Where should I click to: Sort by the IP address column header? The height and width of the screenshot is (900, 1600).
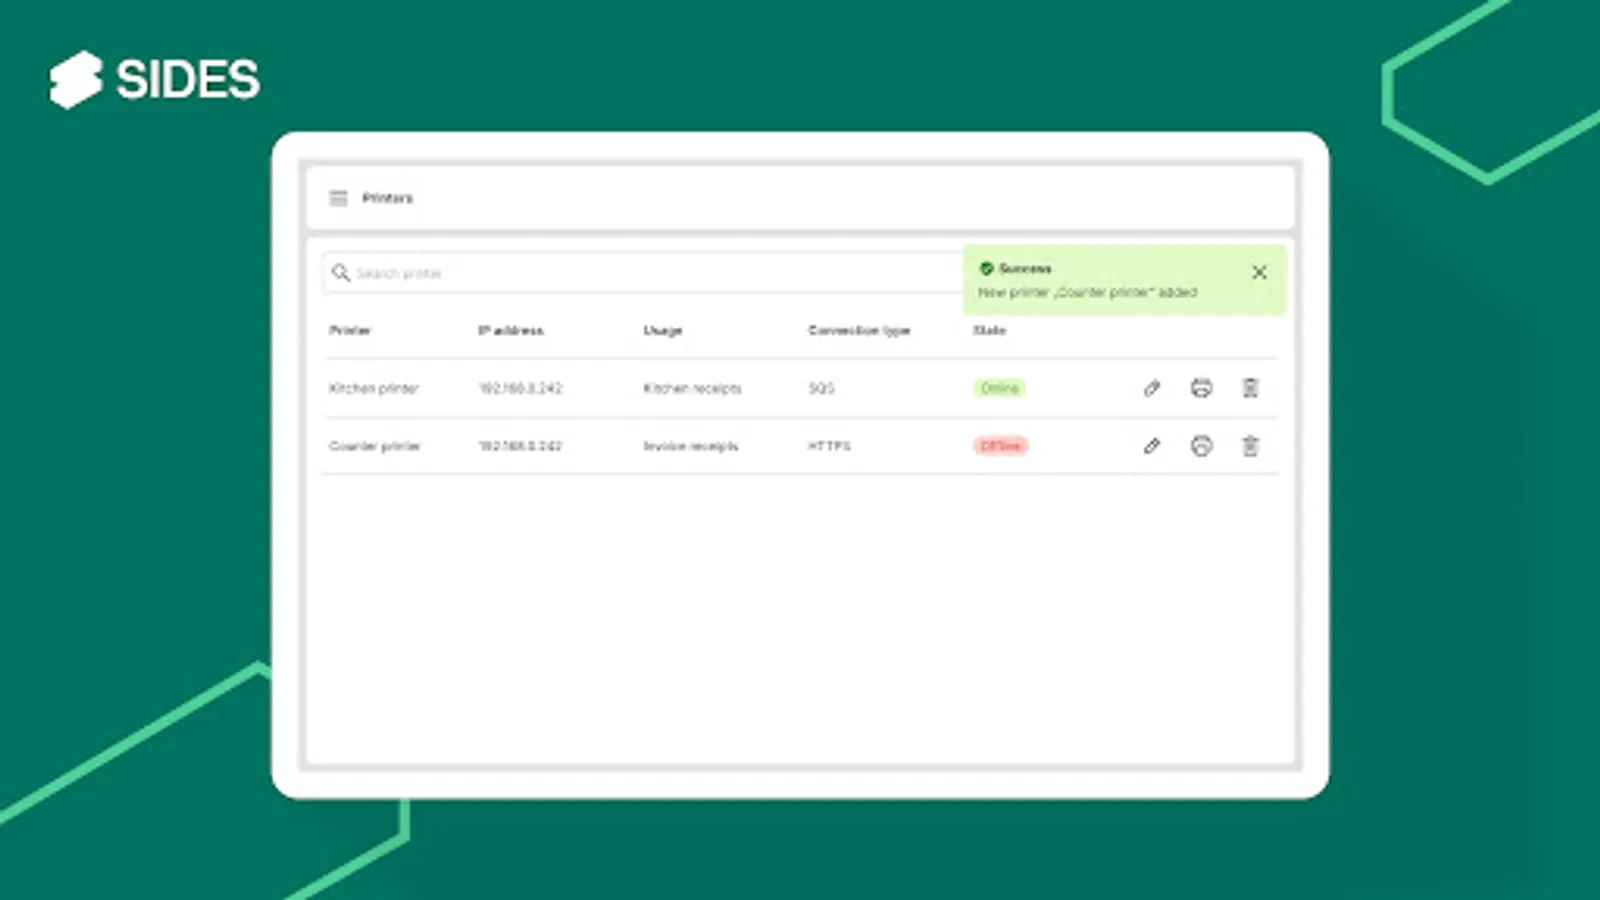[511, 330]
